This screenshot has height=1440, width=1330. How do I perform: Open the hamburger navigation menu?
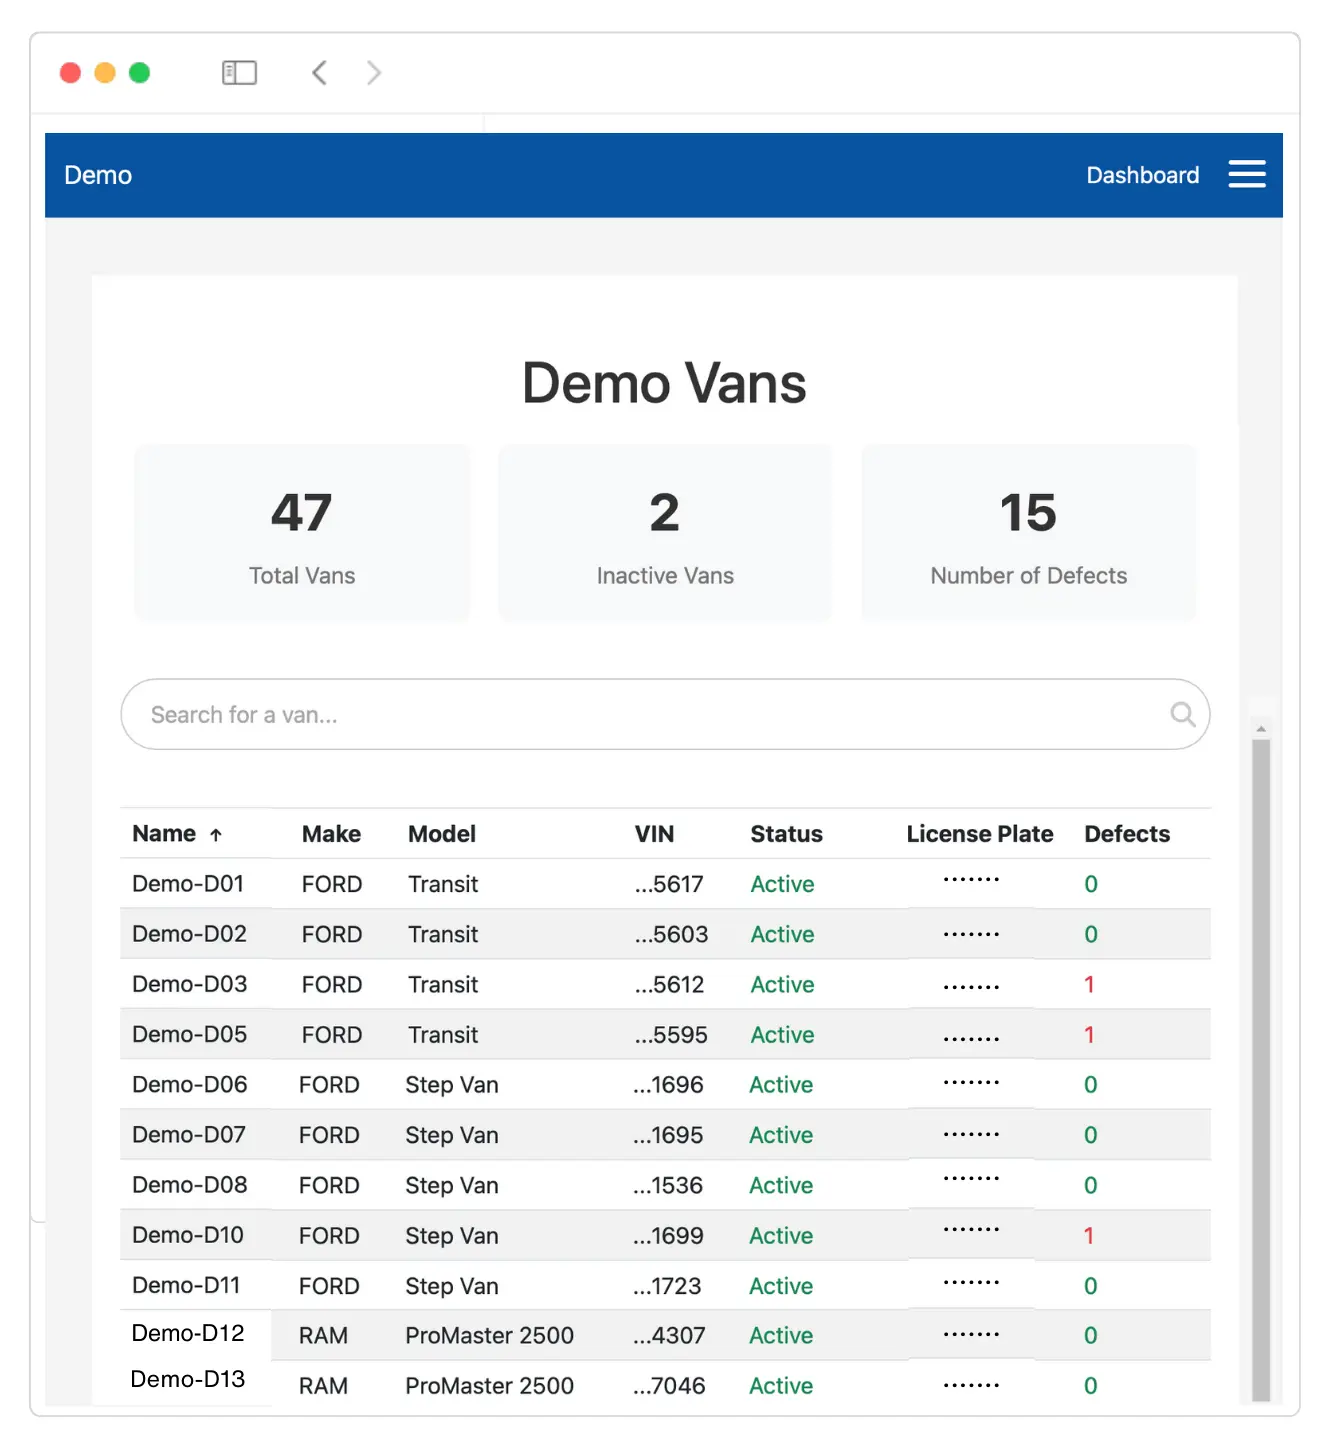1246,174
